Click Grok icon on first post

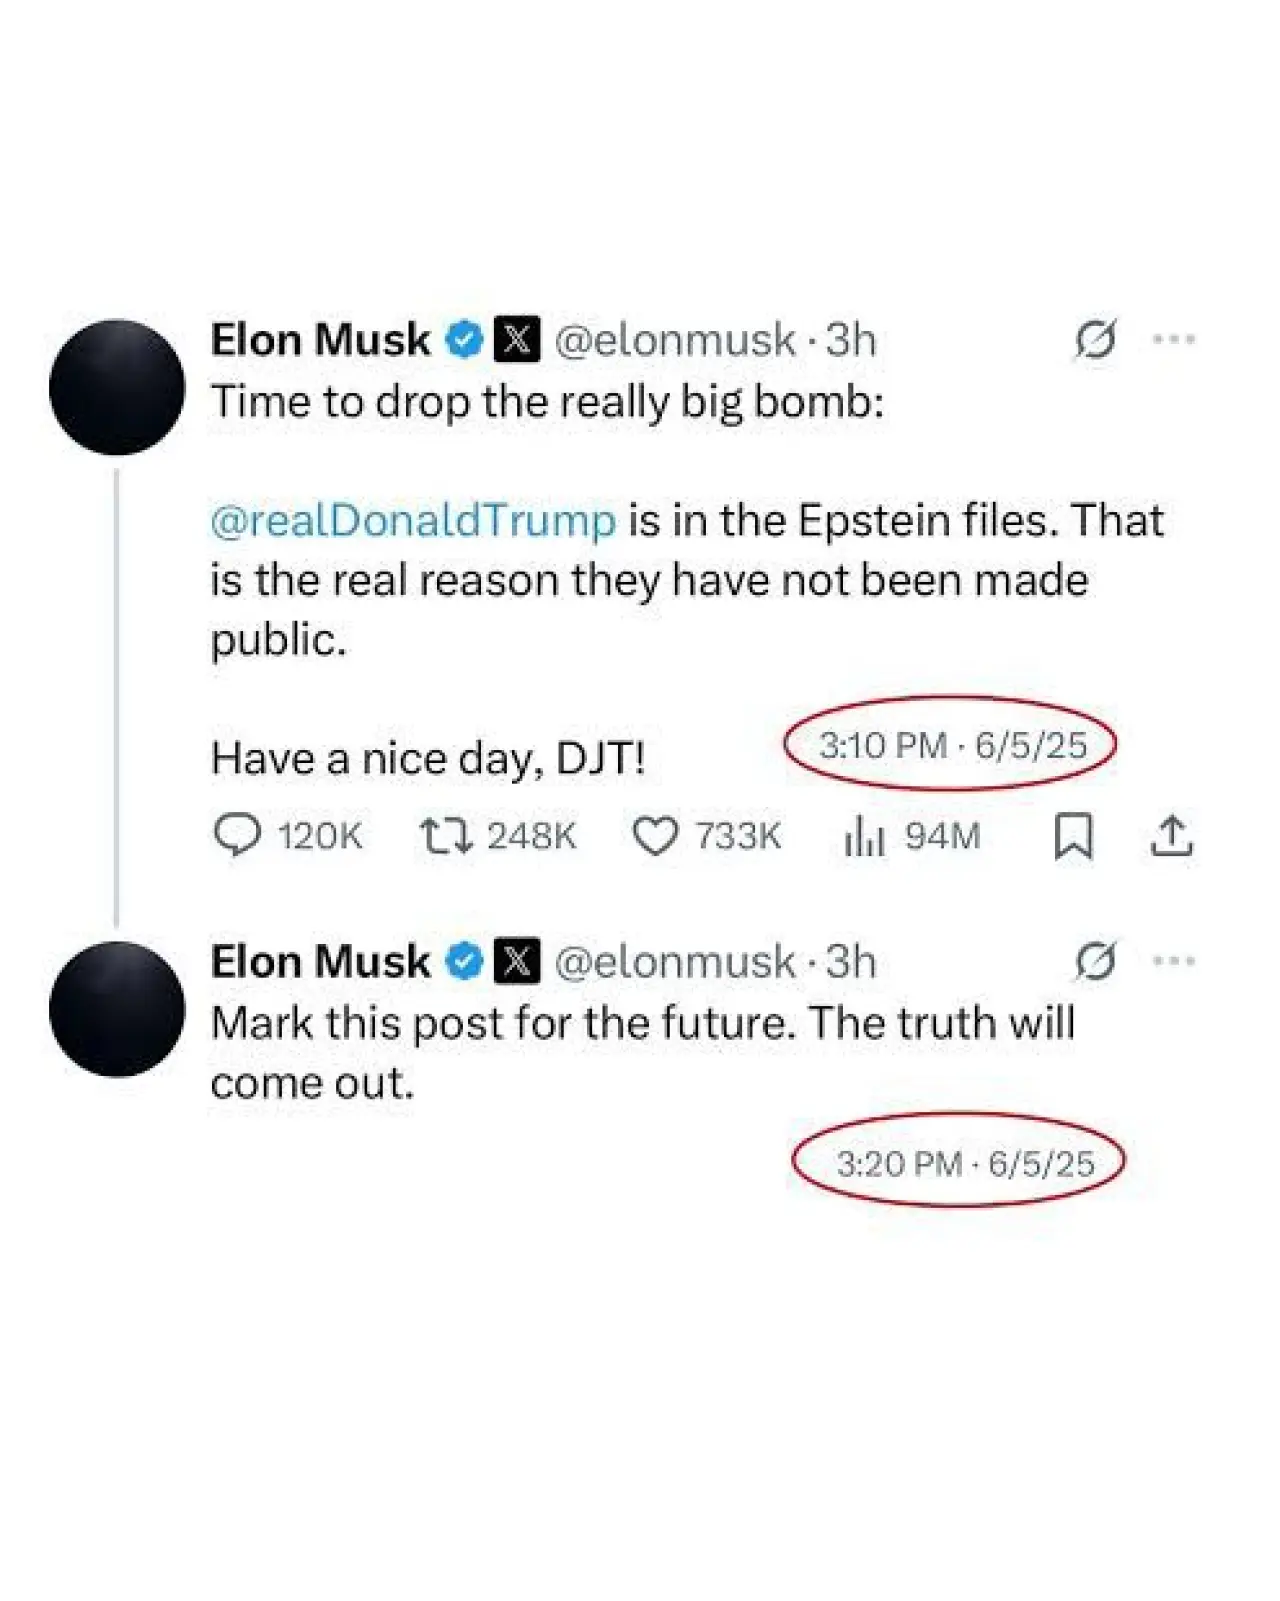[1096, 340]
